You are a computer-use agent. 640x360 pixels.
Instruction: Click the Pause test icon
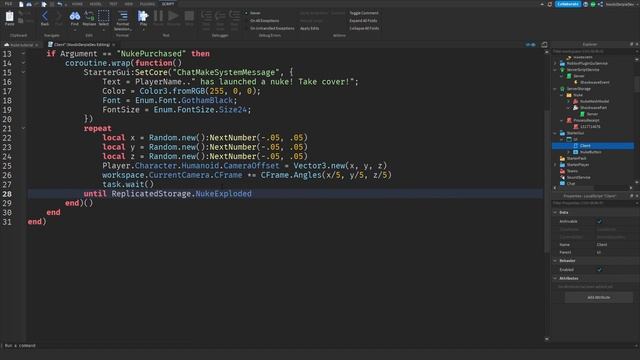158,16
